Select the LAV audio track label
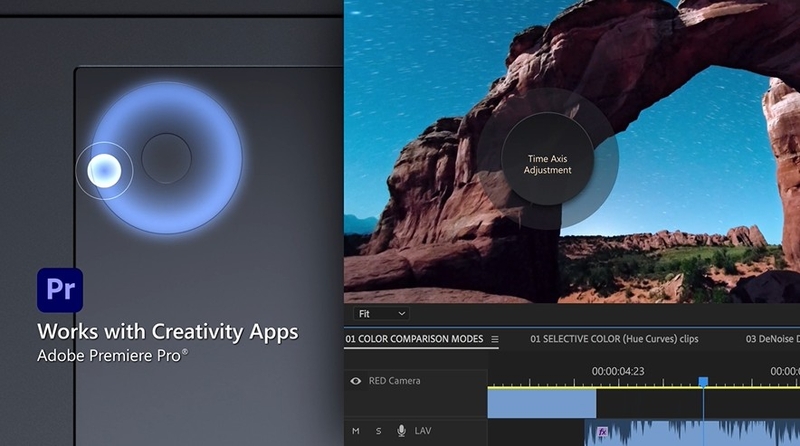Viewport: 800px width, 446px height. click(x=423, y=431)
